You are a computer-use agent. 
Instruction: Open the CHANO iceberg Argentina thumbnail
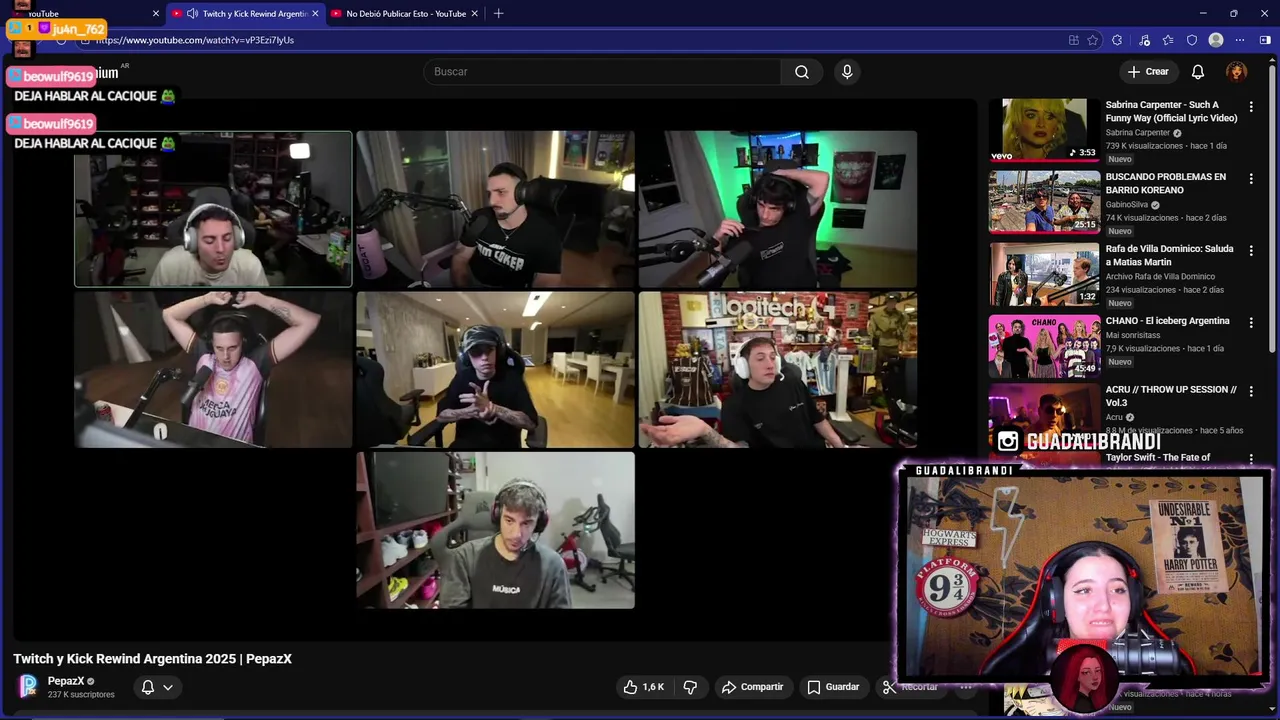1044,345
